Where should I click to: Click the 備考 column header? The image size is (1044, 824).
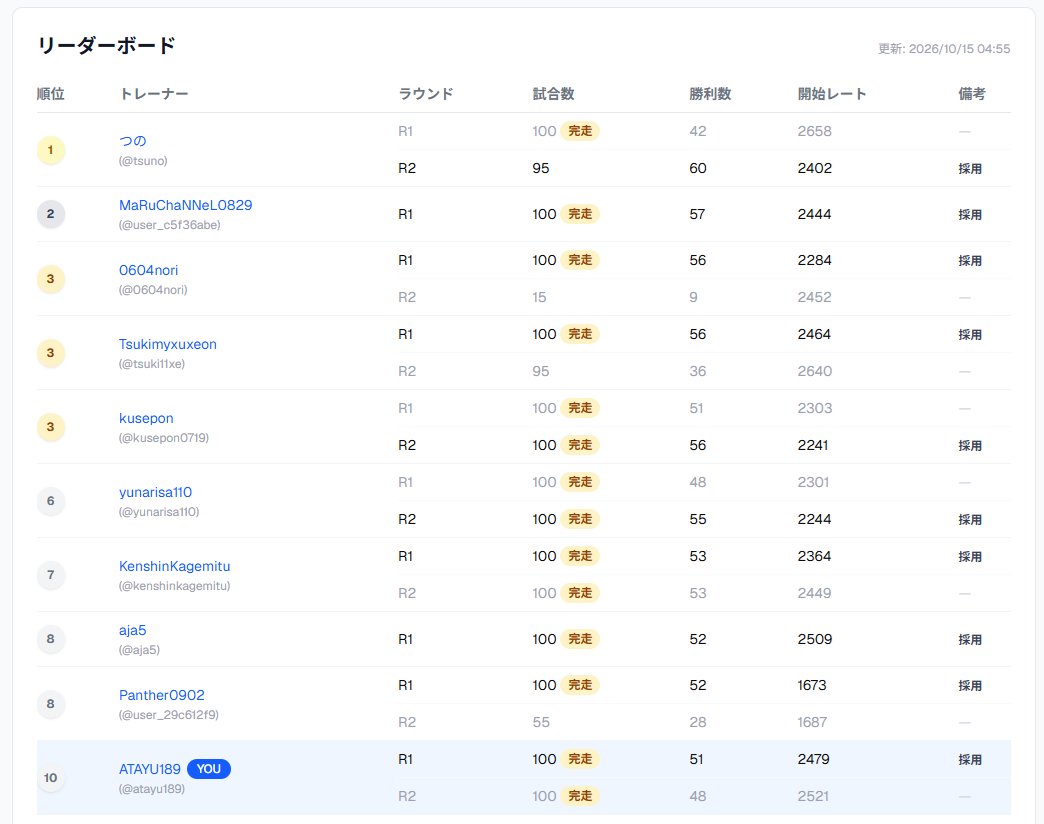(x=972, y=94)
